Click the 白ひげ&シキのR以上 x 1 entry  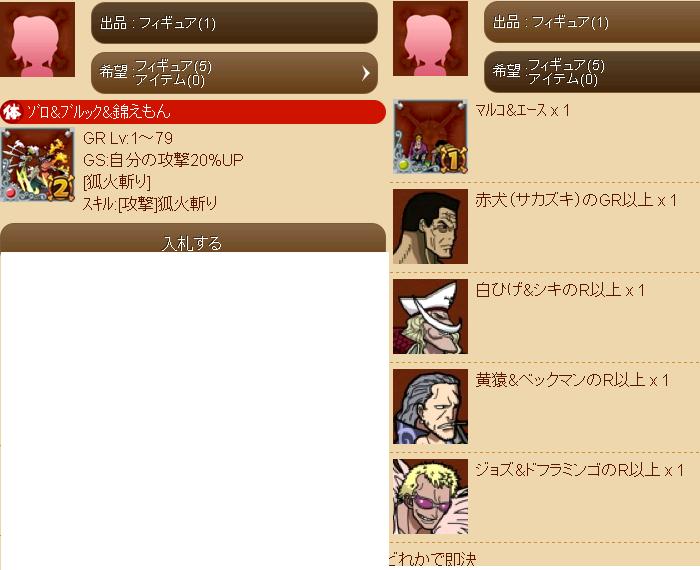560,290
